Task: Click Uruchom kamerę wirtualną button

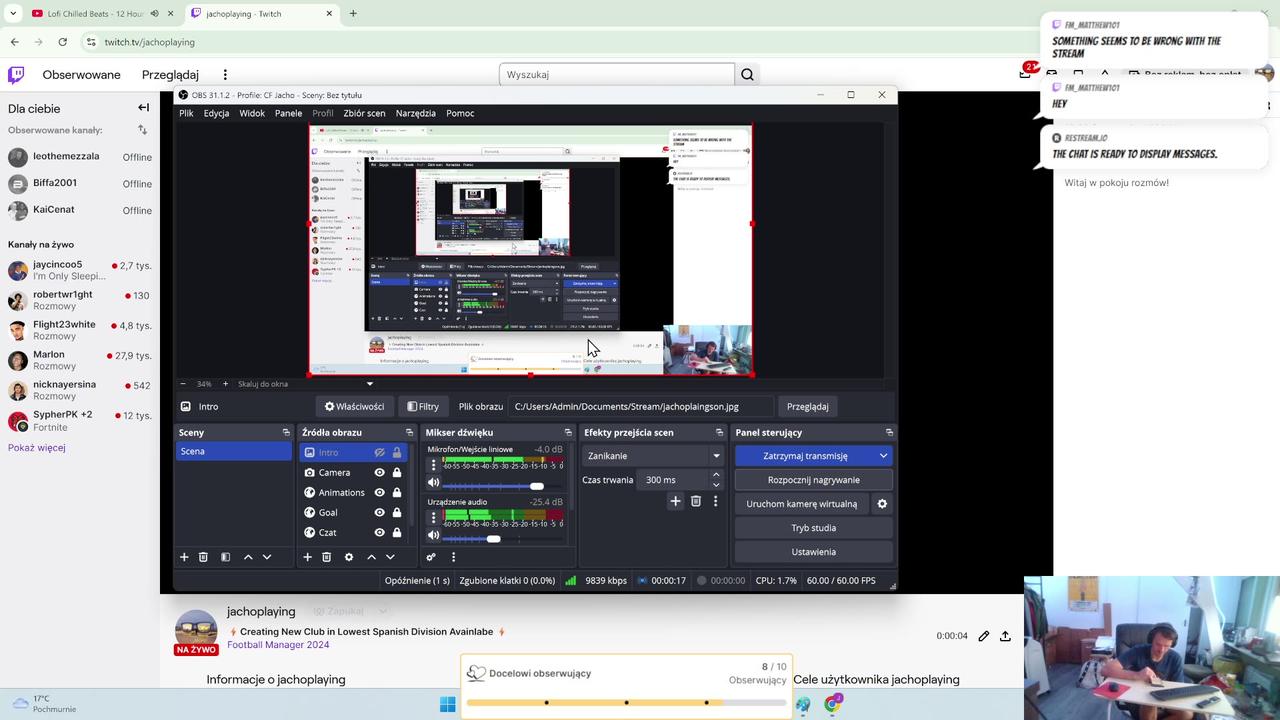Action: coord(802,504)
